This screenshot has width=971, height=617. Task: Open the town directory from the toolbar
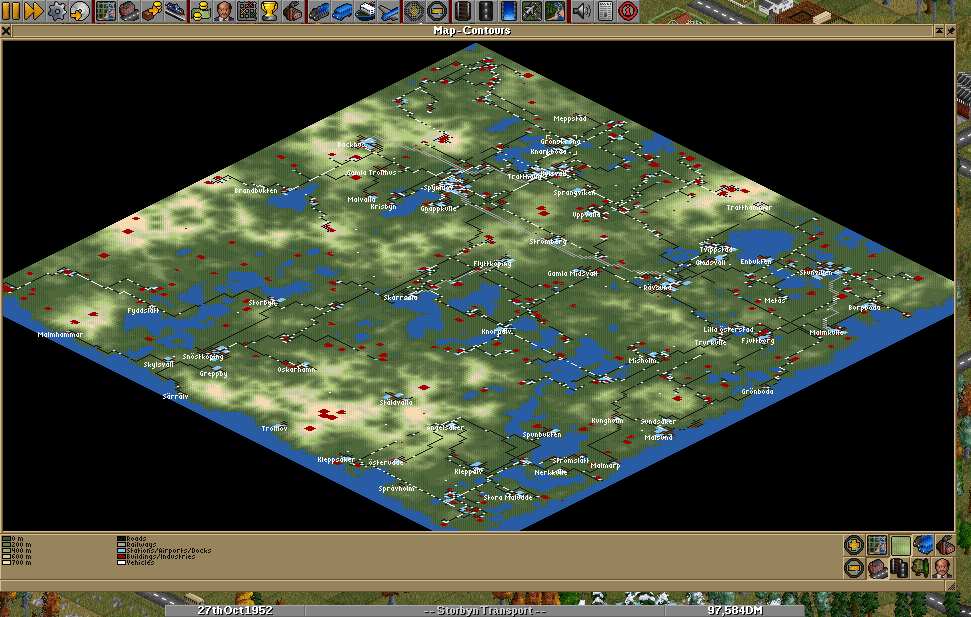[129, 11]
